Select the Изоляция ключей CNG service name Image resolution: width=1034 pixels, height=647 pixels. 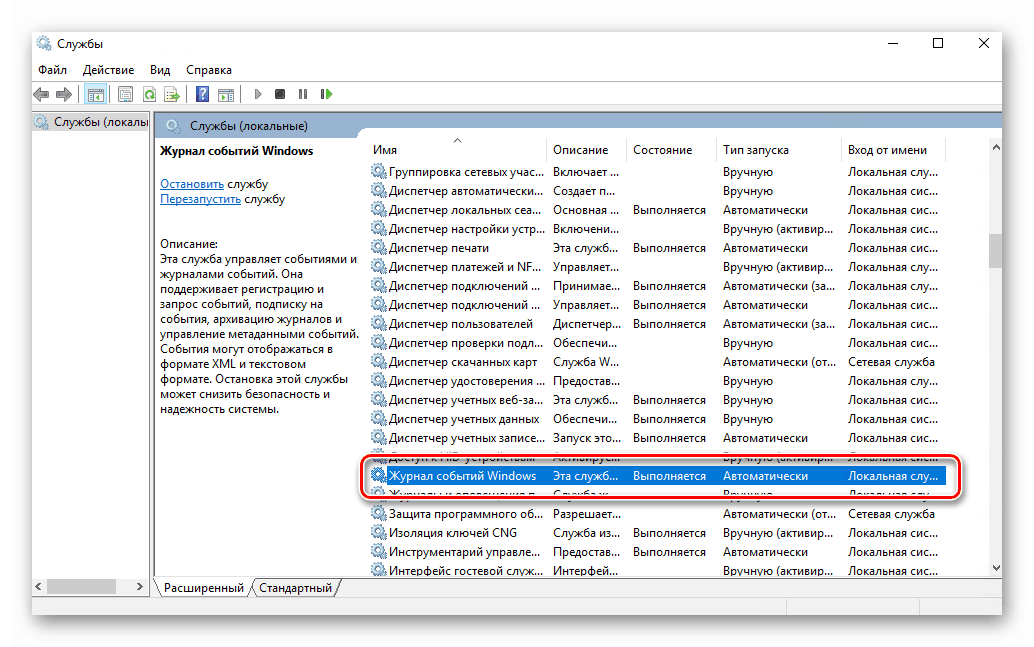452,533
